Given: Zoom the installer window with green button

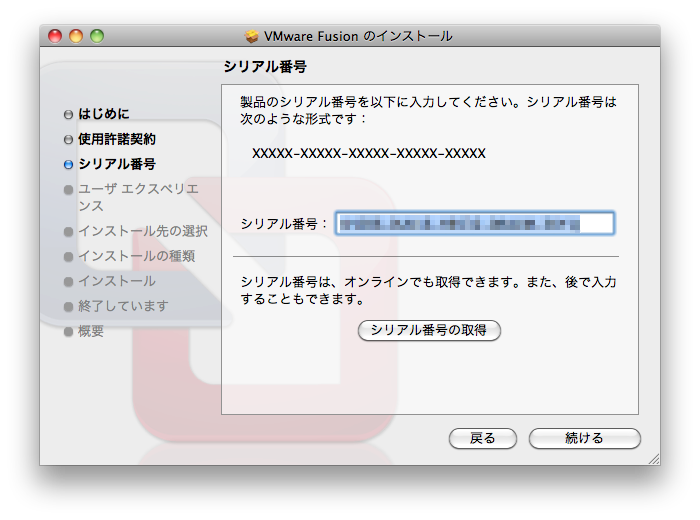Looking at the screenshot, I should coord(97,36).
